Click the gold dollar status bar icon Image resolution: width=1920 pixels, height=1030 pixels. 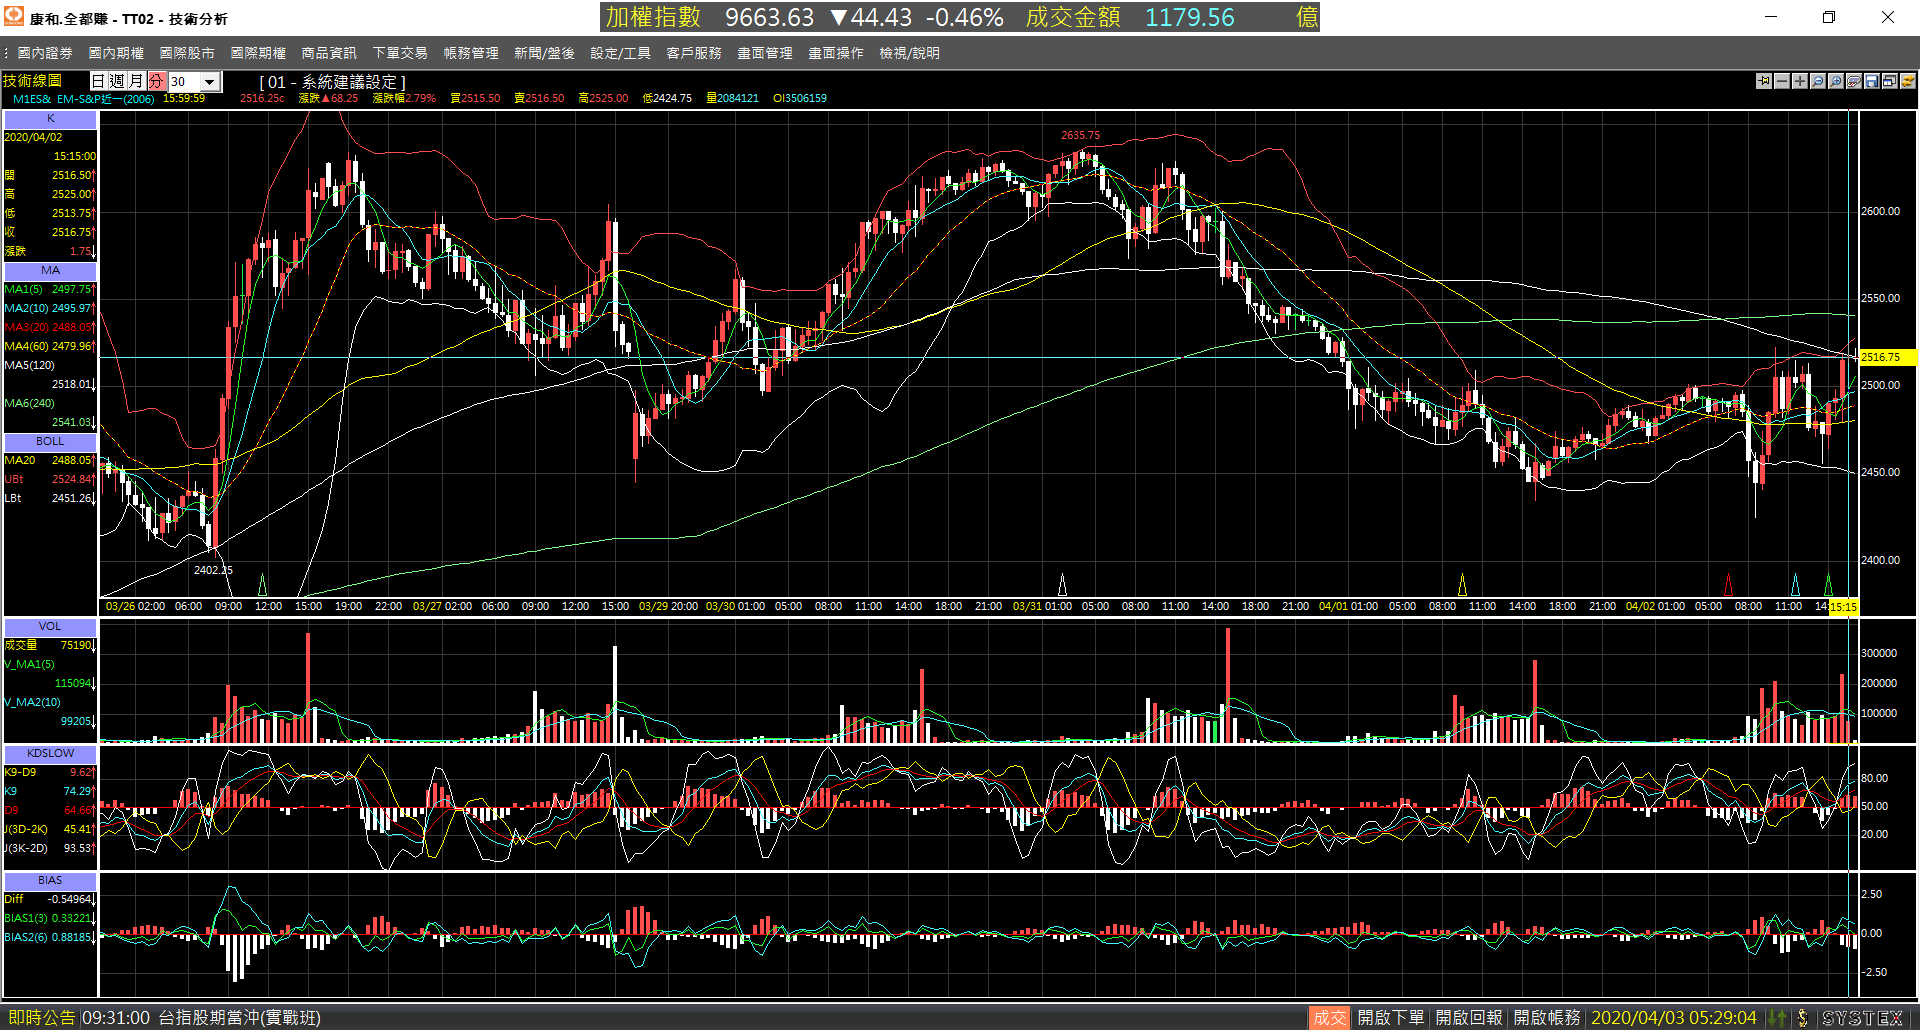click(1802, 1018)
